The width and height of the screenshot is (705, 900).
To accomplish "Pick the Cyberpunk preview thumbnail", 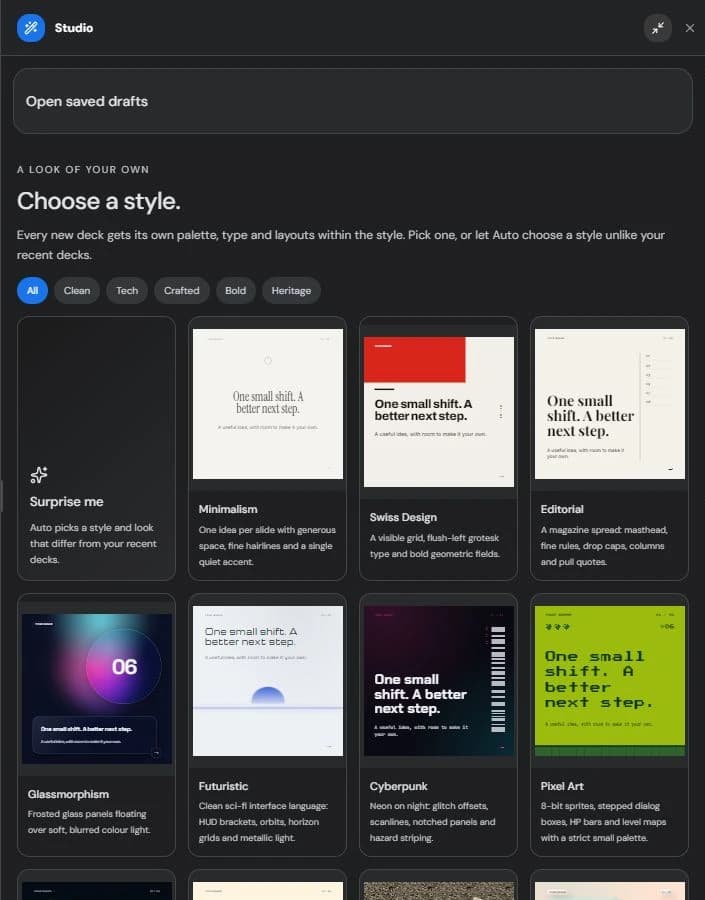I will [439, 681].
